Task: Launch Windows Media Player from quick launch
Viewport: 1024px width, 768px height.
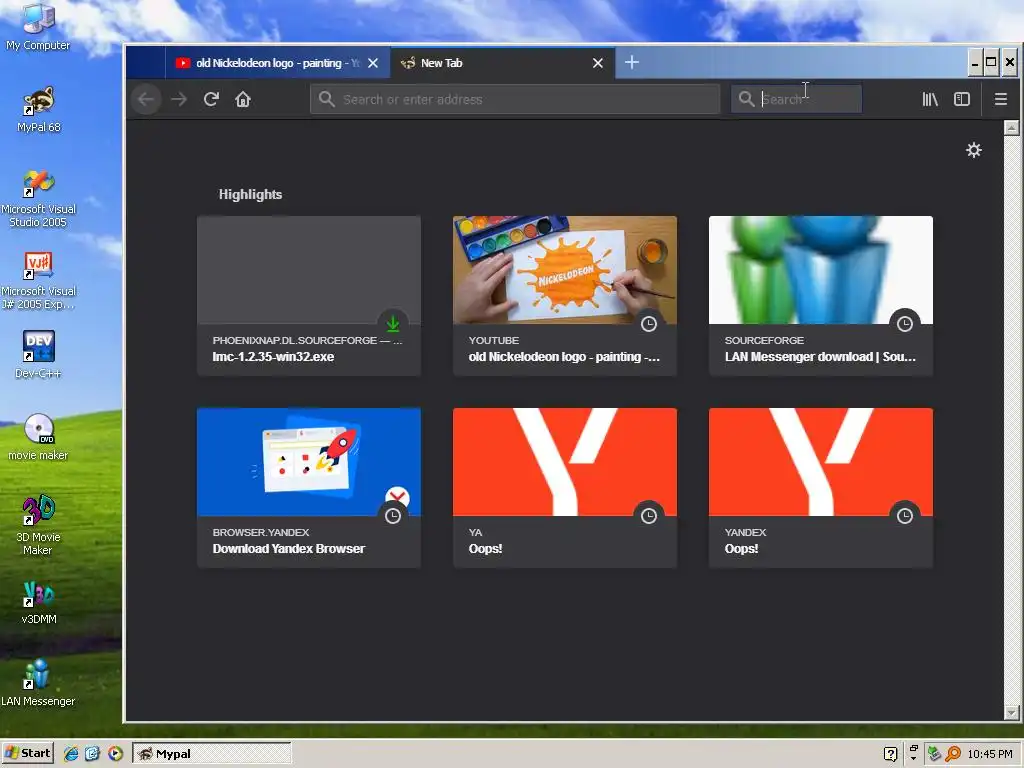Action: (x=115, y=754)
